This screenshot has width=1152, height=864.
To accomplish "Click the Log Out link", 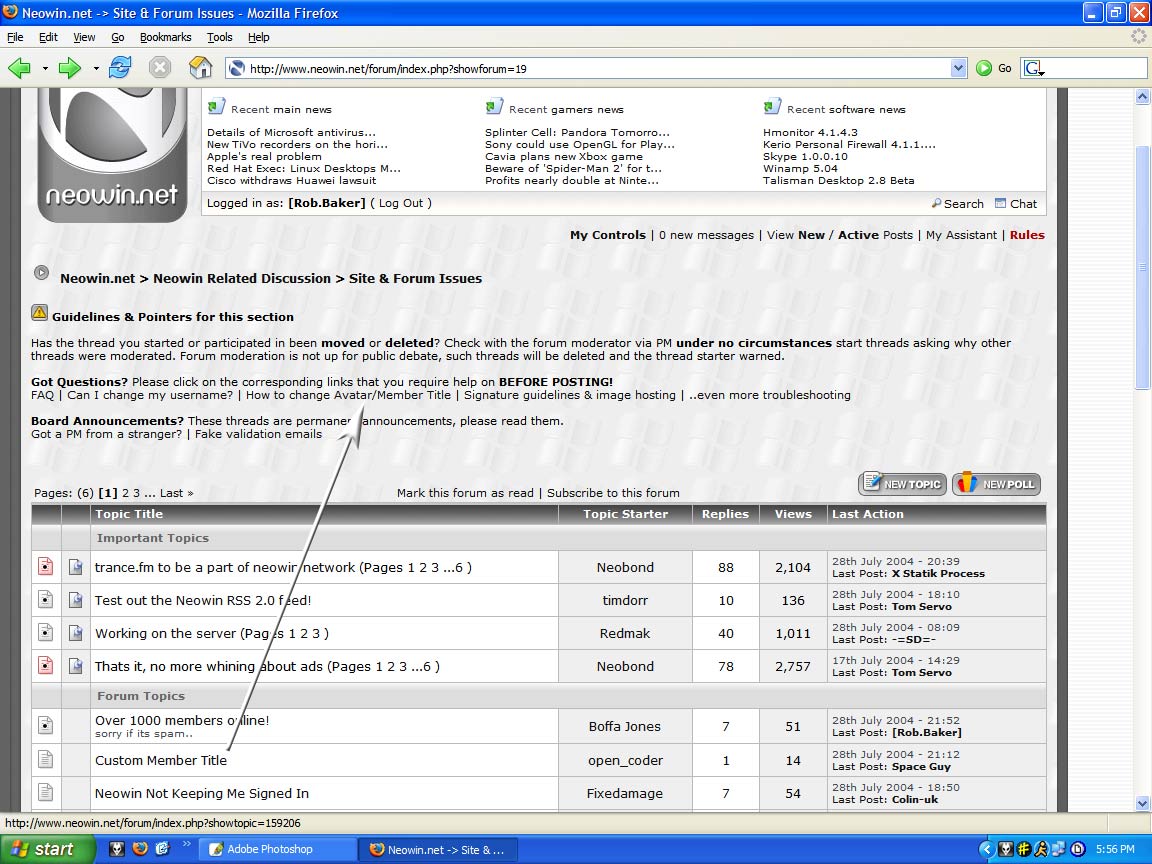I will point(401,203).
